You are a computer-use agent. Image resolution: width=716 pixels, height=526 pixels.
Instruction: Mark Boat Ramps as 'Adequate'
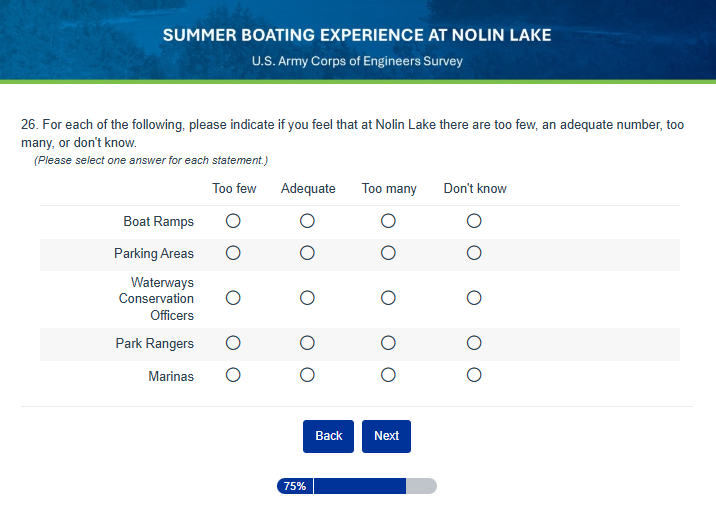307,220
